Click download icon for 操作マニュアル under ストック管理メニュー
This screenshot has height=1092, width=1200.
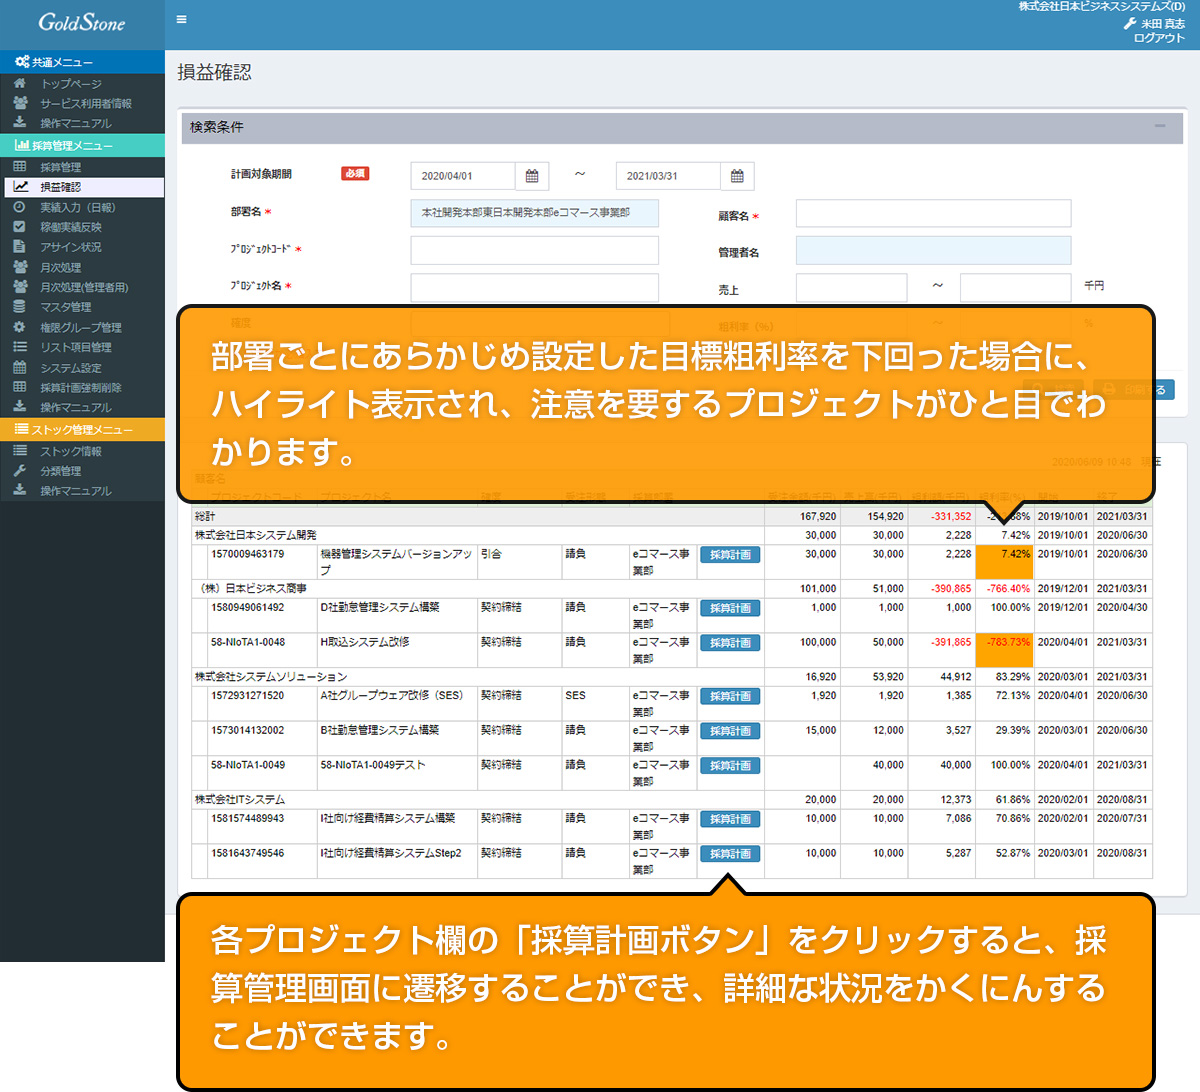[20, 491]
